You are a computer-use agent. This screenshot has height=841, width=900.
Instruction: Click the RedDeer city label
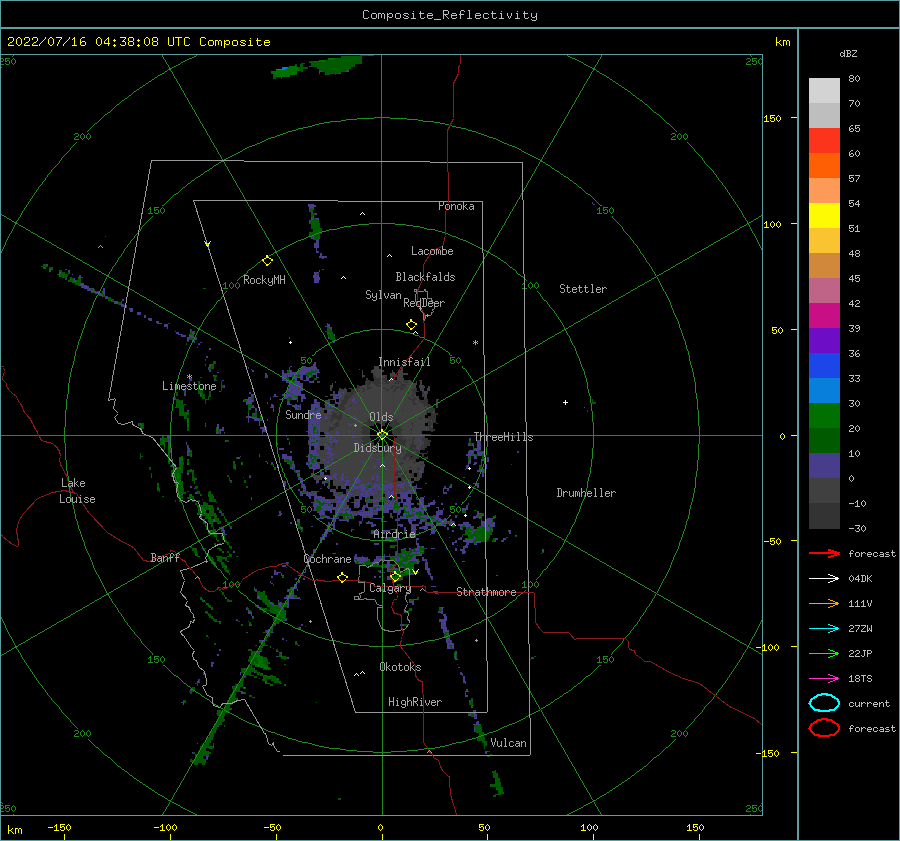[424, 303]
